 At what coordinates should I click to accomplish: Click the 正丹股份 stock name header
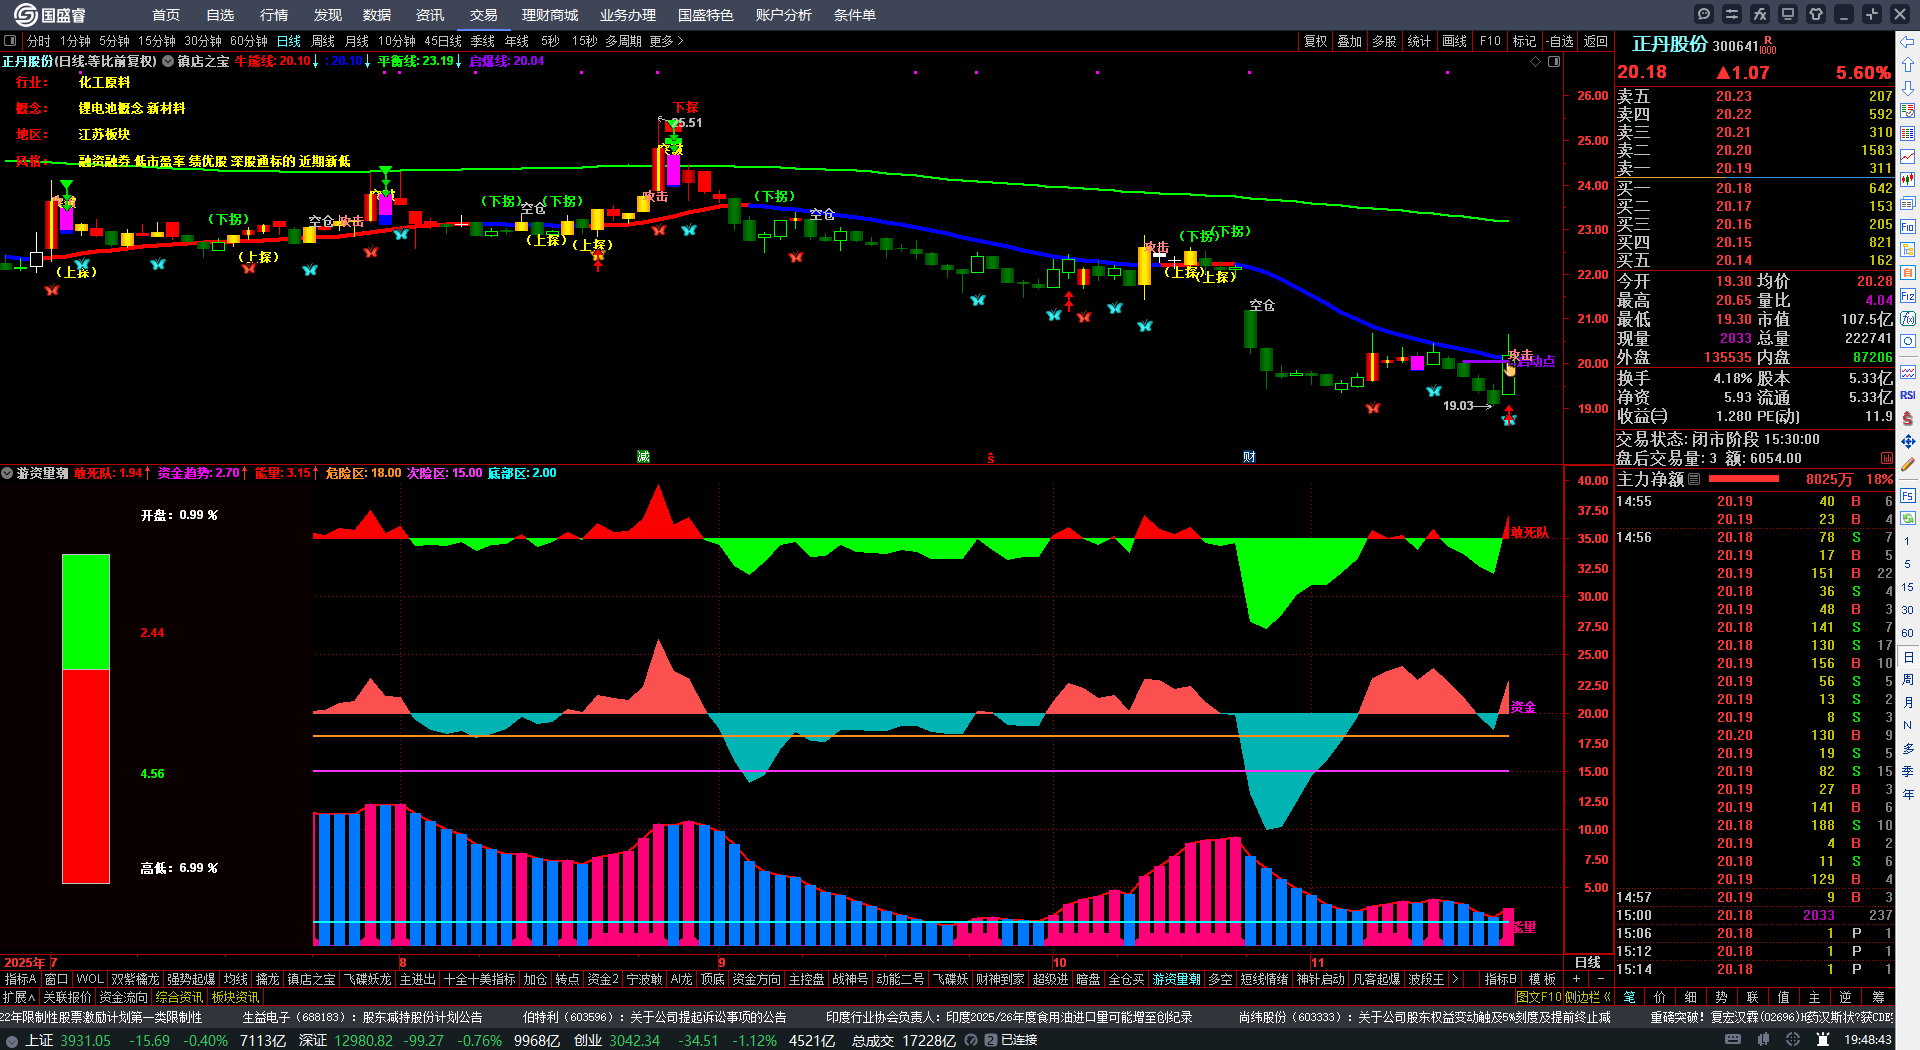pyautogui.click(x=1669, y=44)
